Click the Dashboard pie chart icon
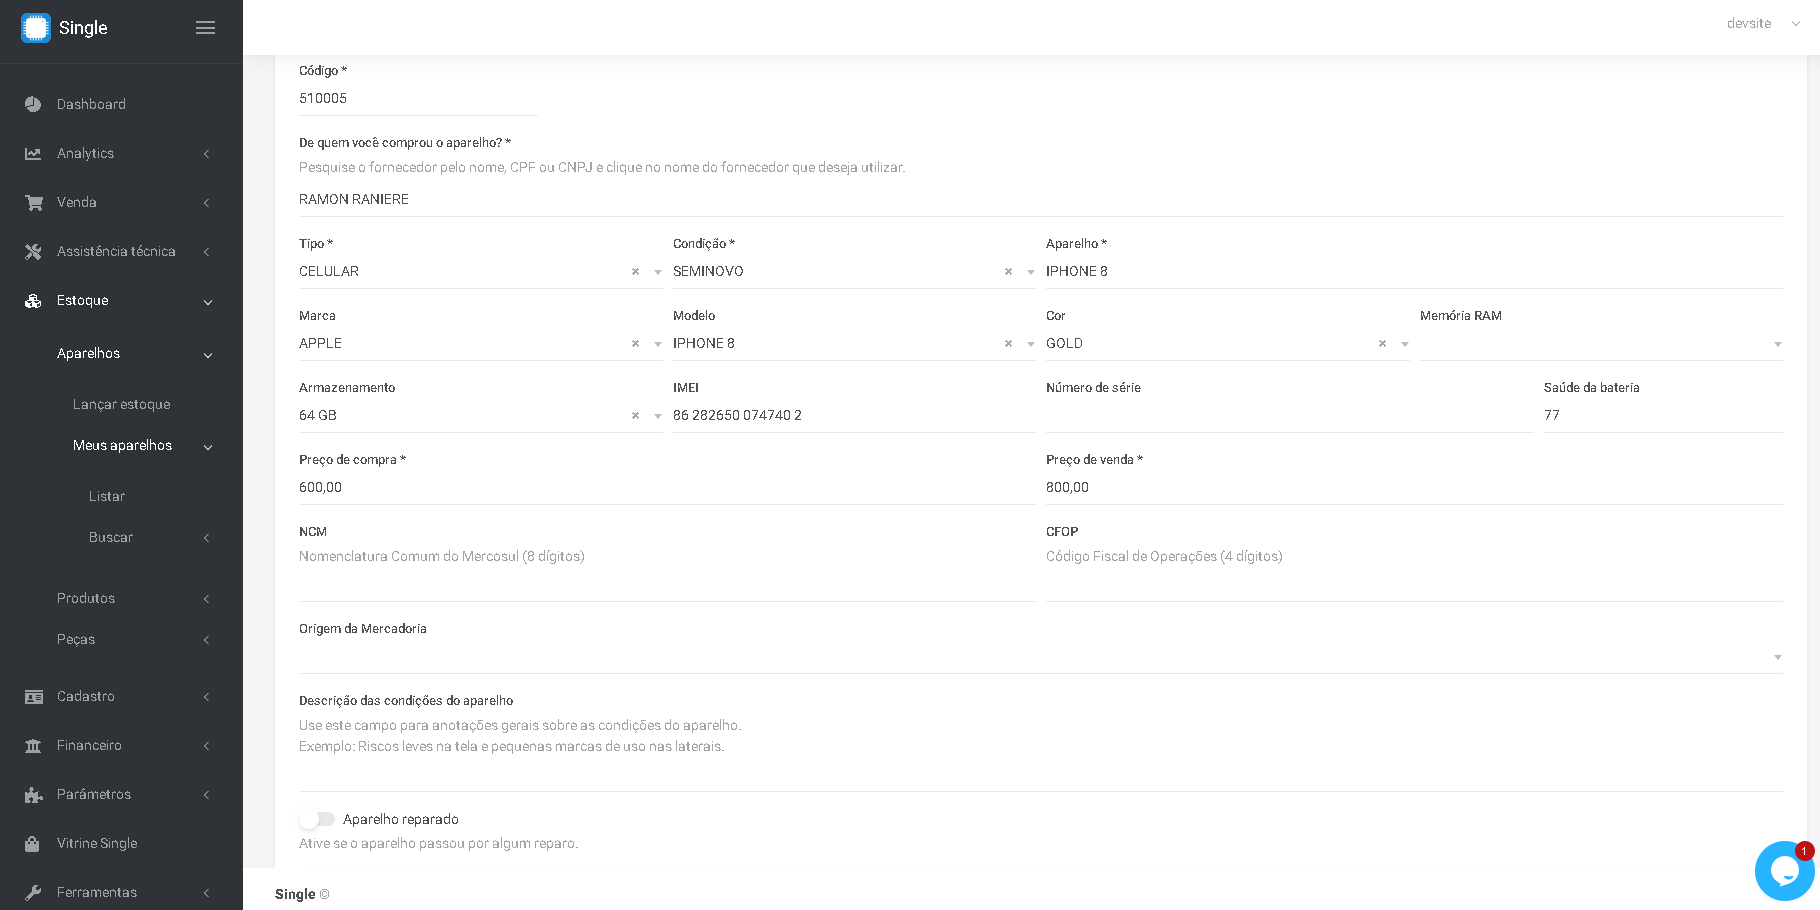The height and width of the screenshot is (910, 1820). [33, 104]
